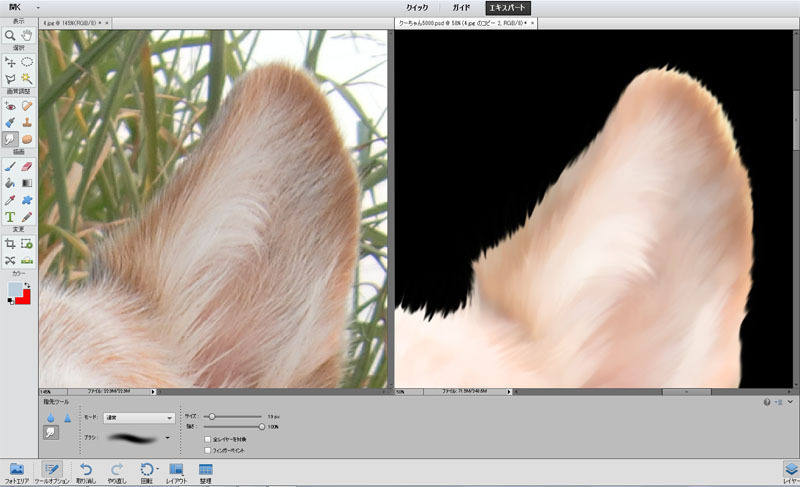800x487 pixels.
Task: Select the Type text tool
Action: coord(10,217)
